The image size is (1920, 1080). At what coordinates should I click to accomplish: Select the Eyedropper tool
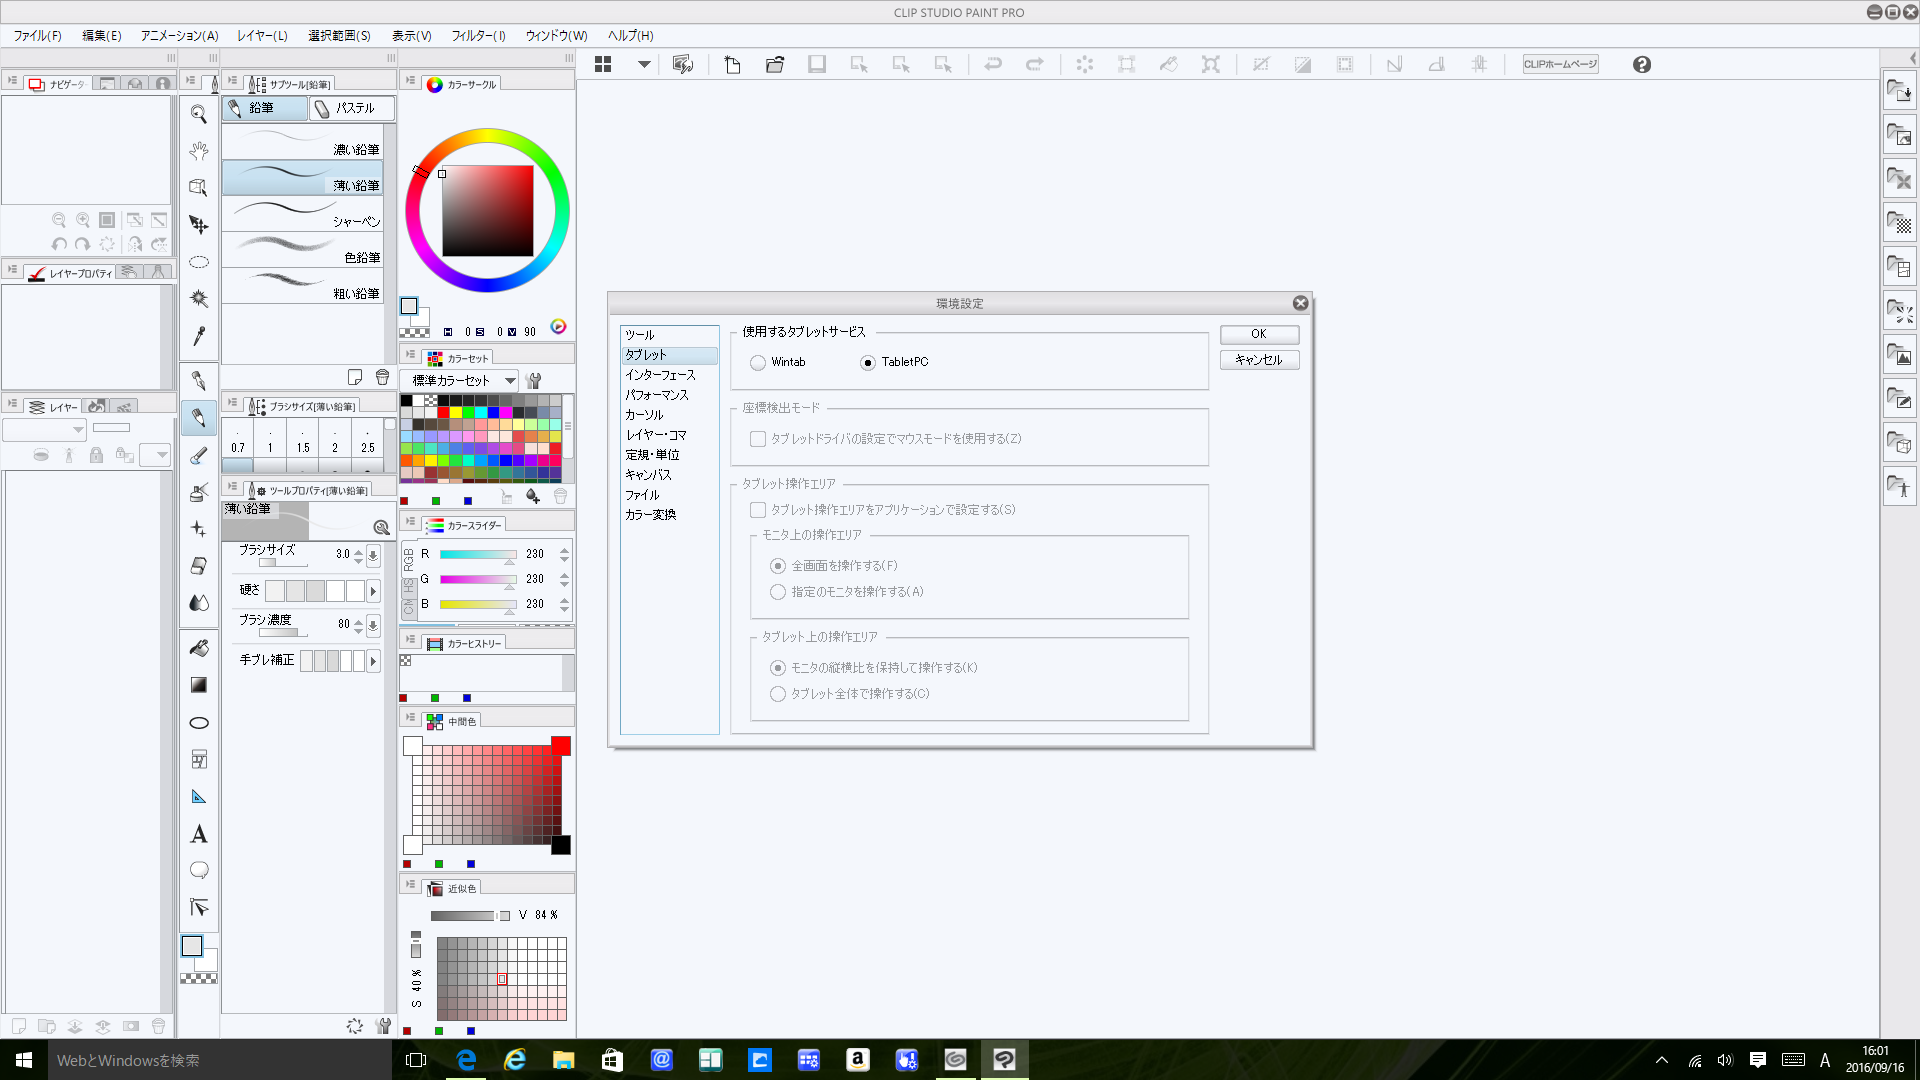tap(199, 336)
